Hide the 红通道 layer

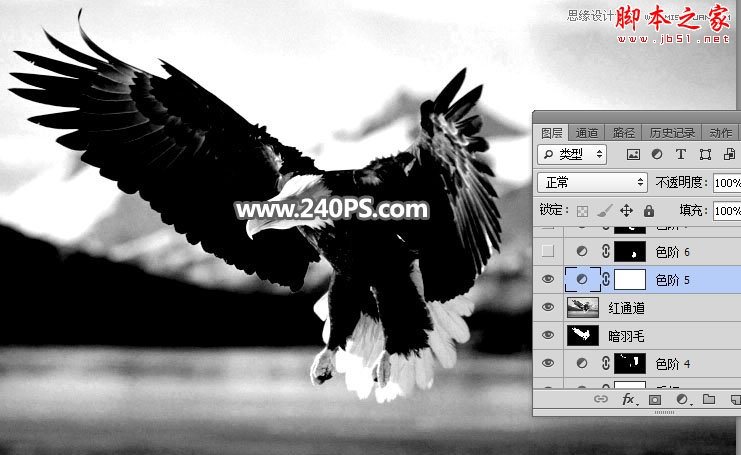coord(548,307)
